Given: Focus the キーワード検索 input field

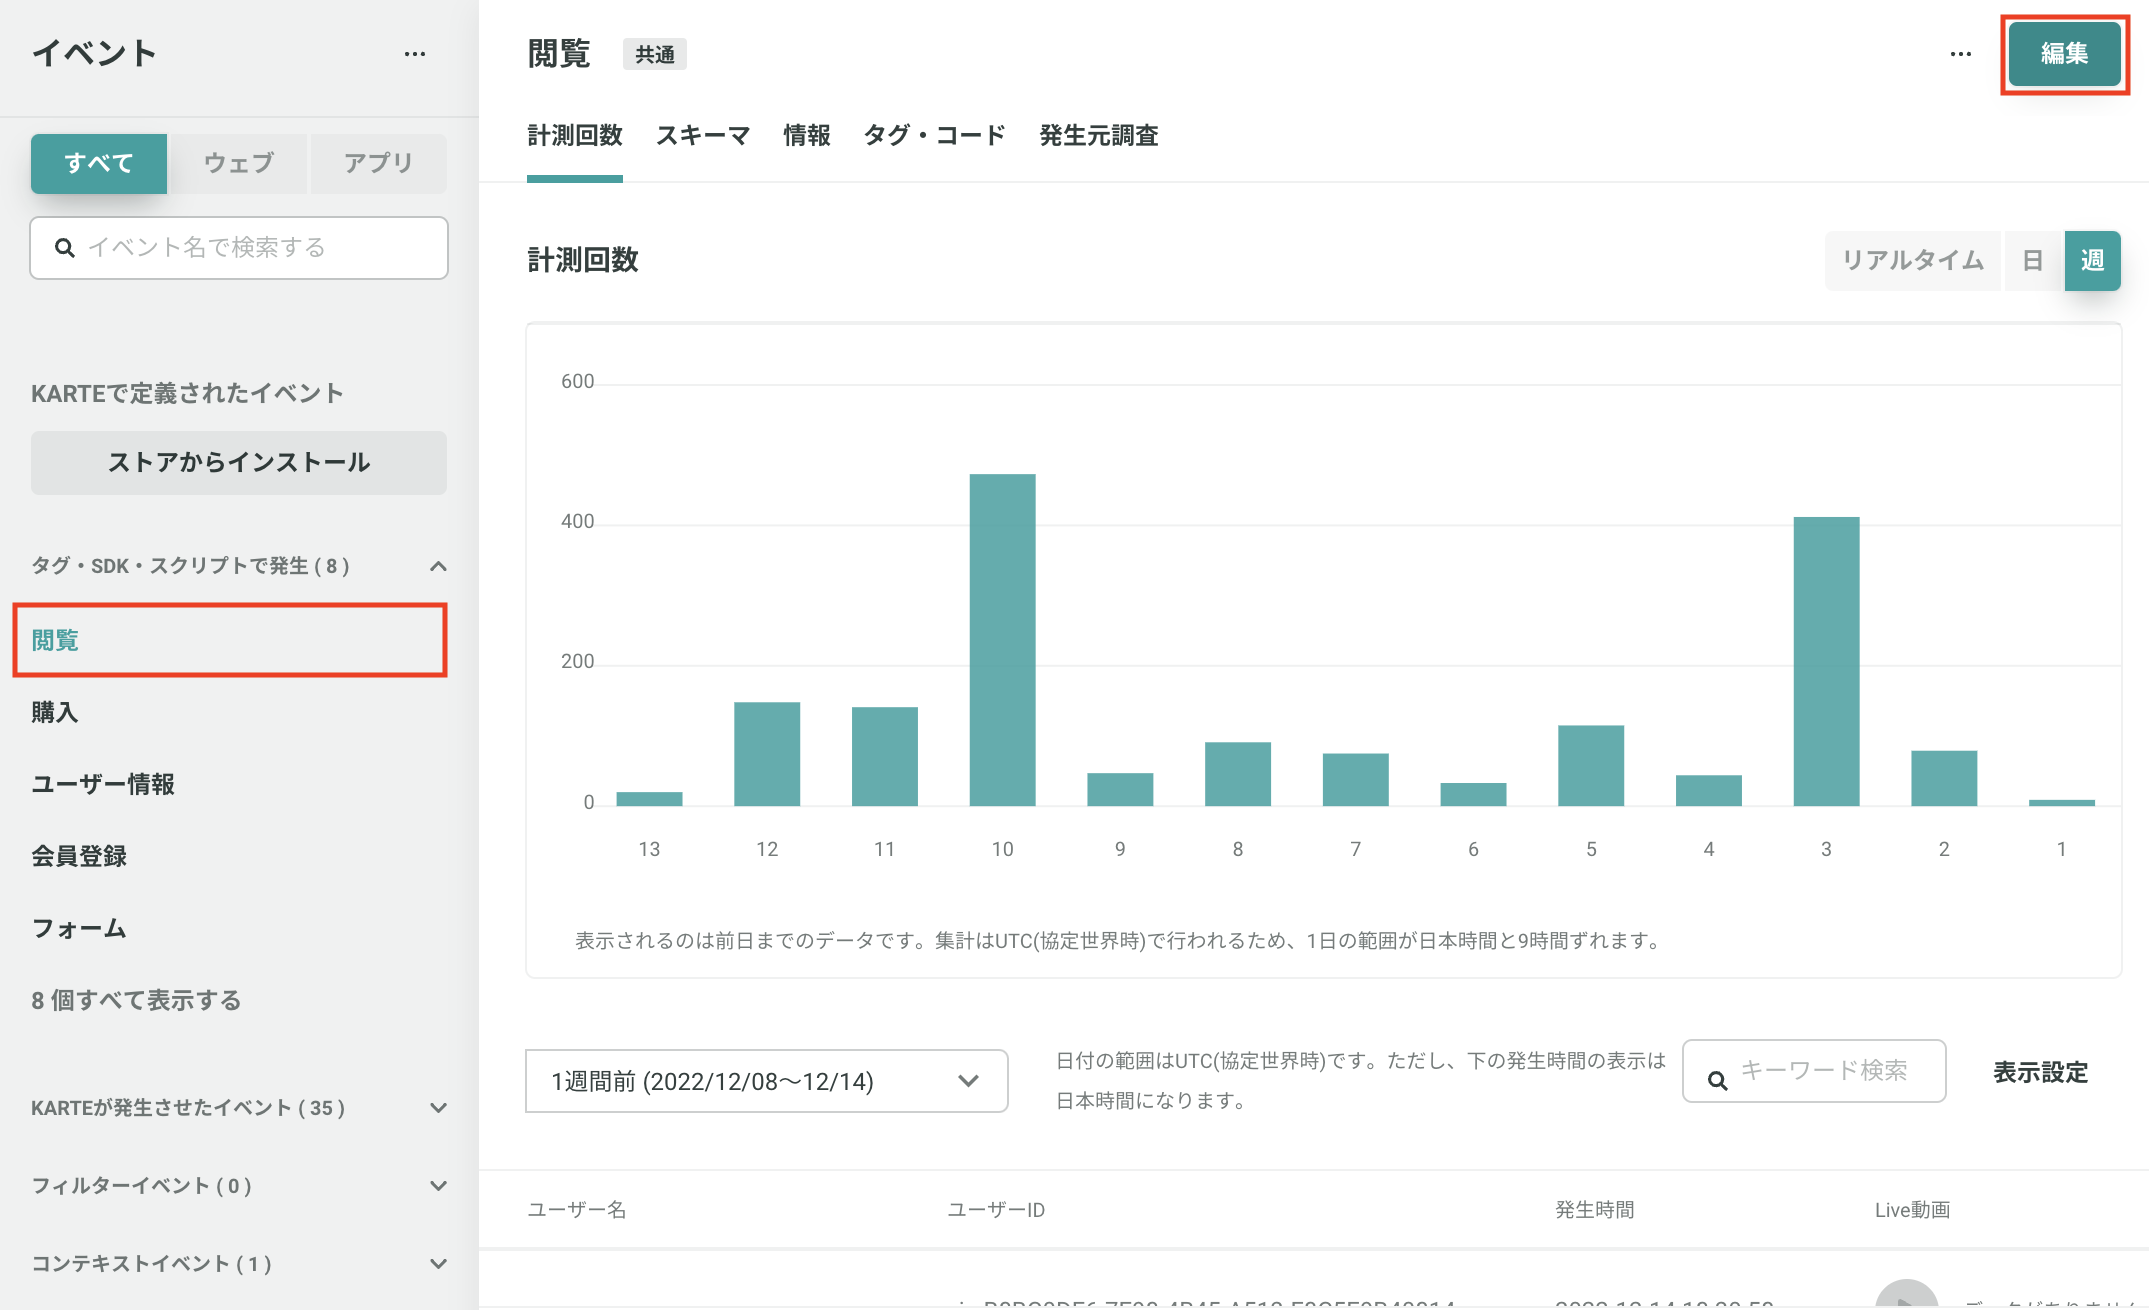Looking at the screenshot, I should (x=1814, y=1071).
